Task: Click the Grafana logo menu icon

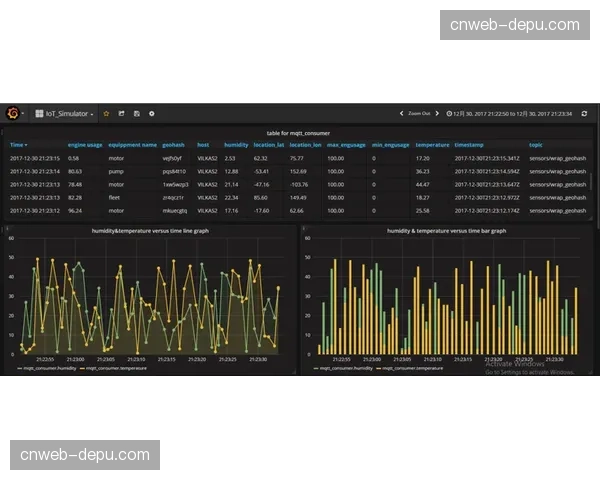Action: 14,113
